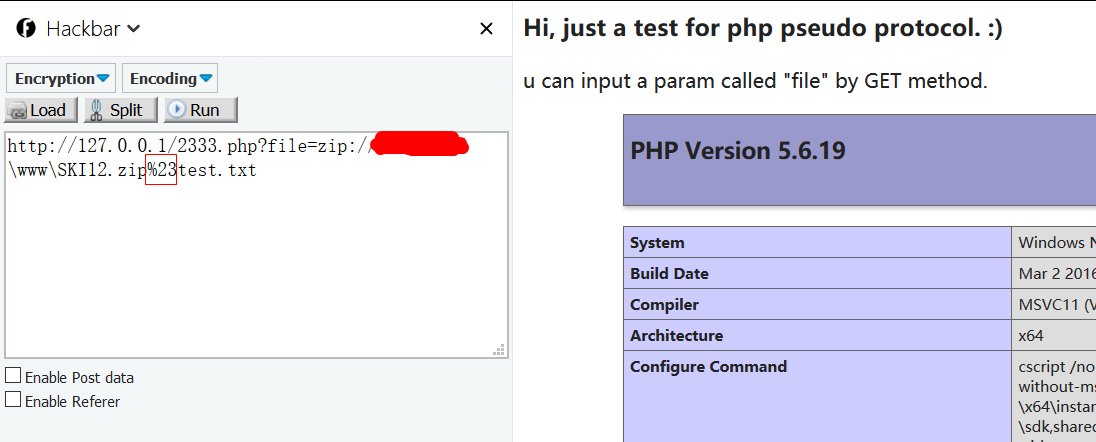1096x442 pixels.
Task: Close the Hackbar sidebar panel
Action: coord(486,29)
